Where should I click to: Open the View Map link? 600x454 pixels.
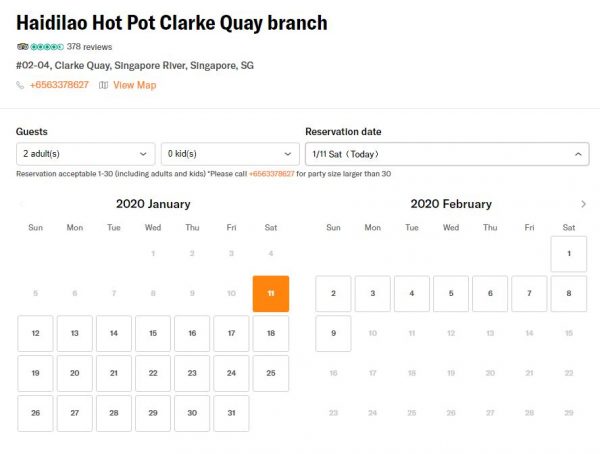tap(134, 86)
